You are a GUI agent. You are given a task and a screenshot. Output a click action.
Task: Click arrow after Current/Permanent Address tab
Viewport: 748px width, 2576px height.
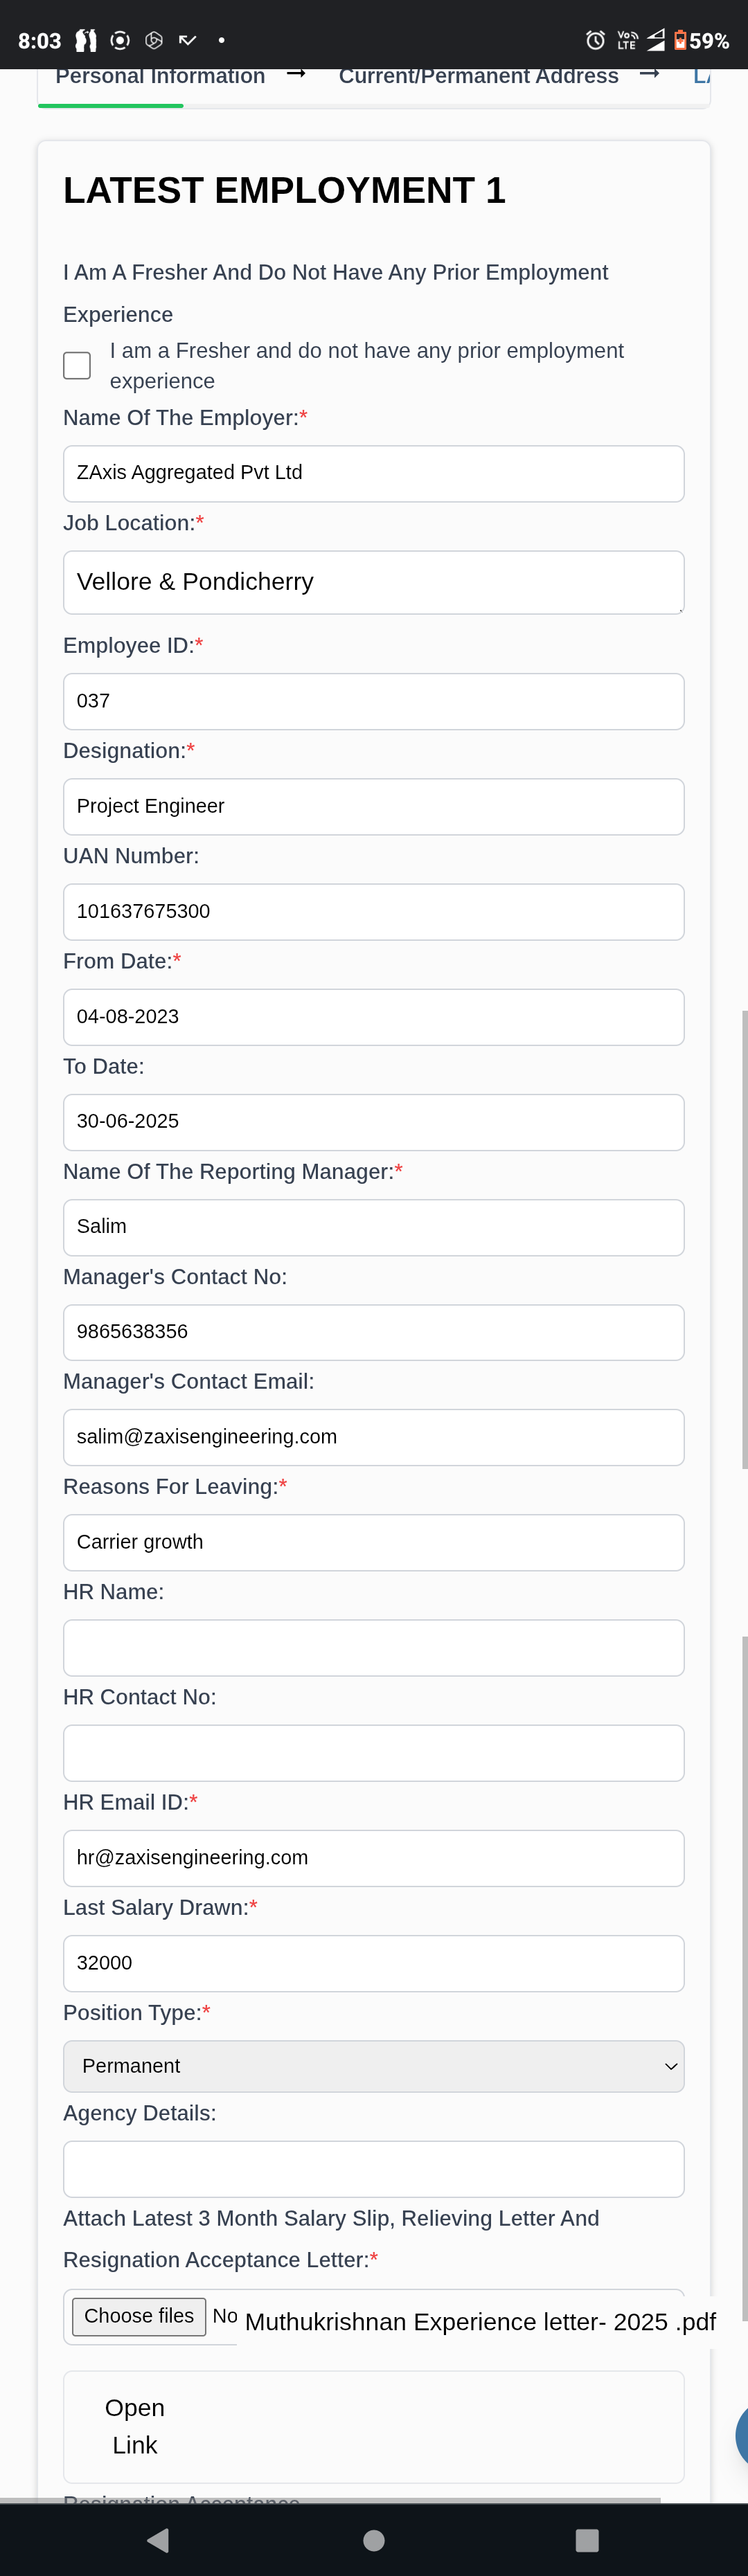(x=650, y=74)
